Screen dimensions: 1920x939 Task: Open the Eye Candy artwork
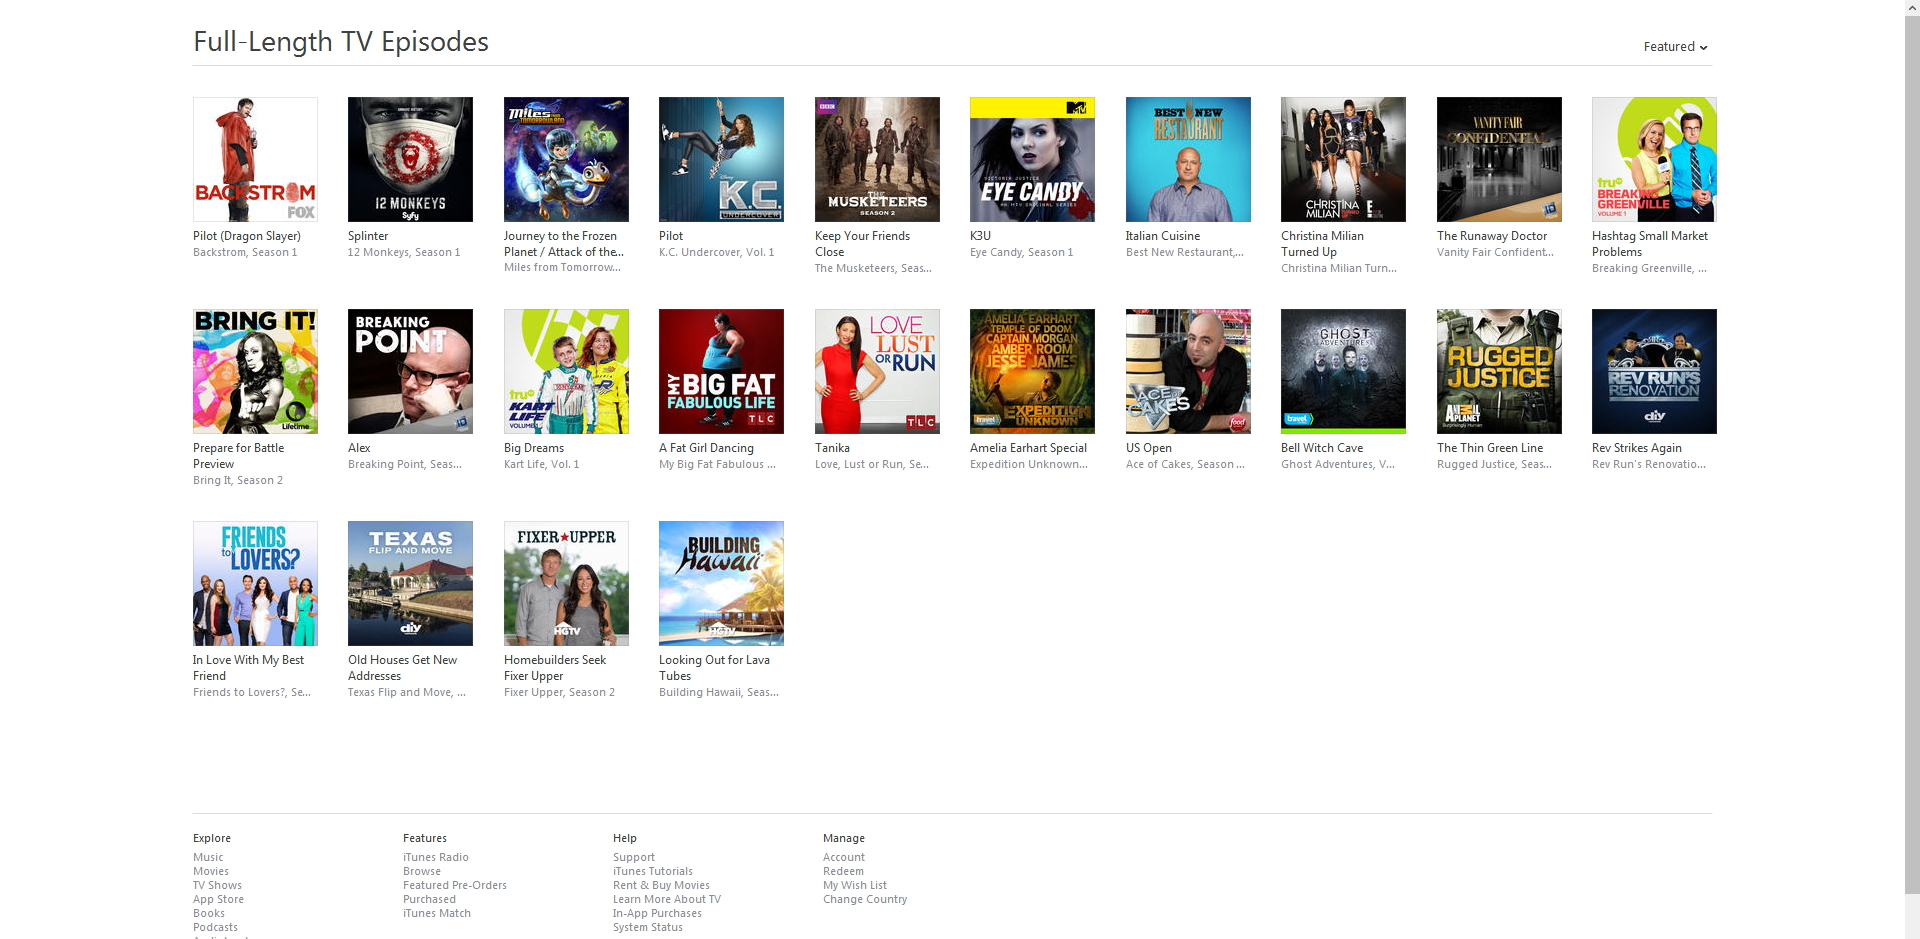(x=1032, y=159)
